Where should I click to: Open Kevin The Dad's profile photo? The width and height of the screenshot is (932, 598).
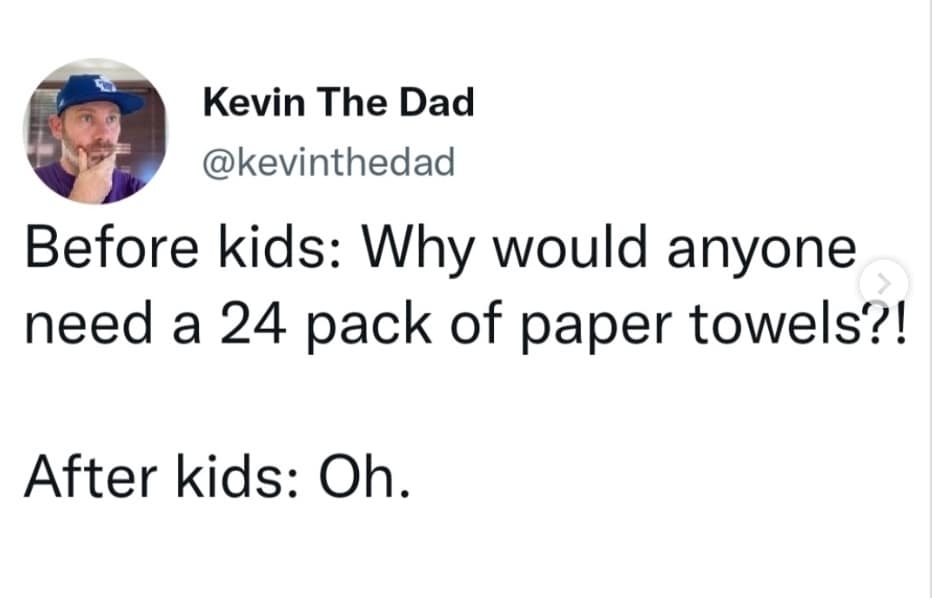click(x=96, y=131)
